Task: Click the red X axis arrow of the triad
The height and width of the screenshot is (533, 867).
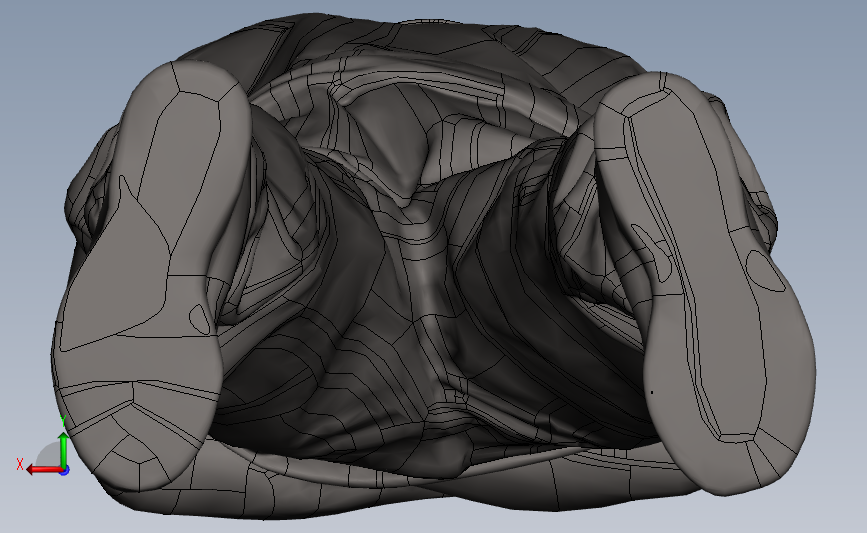Action: (x=44, y=470)
